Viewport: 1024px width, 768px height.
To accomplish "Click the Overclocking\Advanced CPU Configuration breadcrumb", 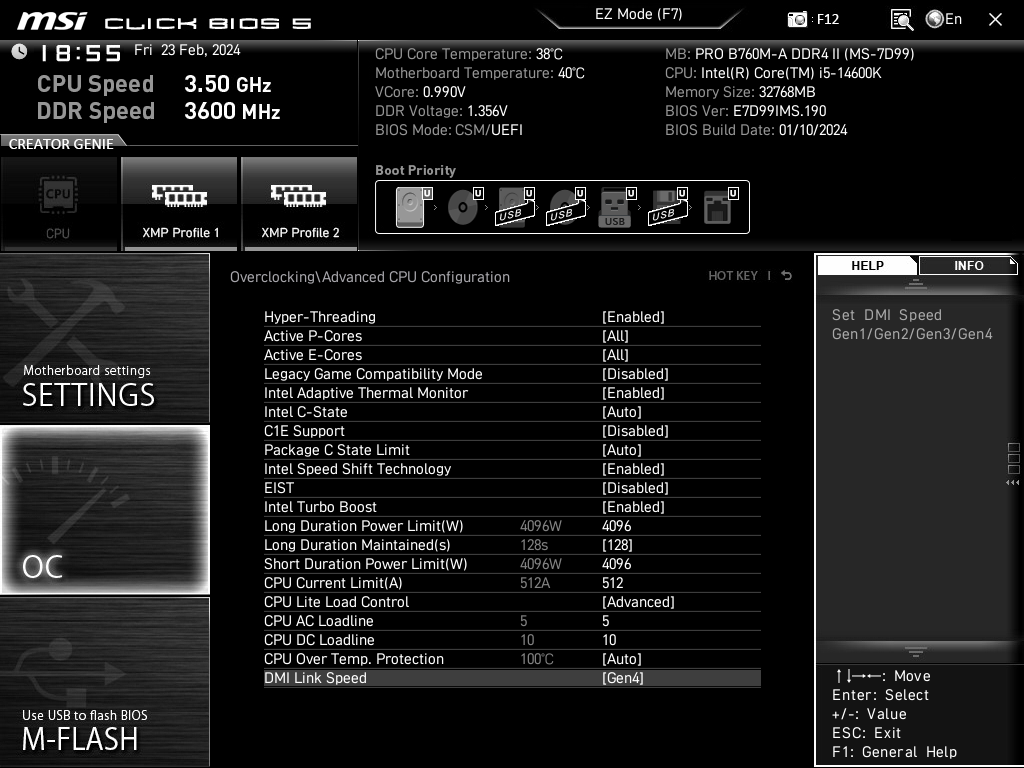I will (x=370, y=277).
